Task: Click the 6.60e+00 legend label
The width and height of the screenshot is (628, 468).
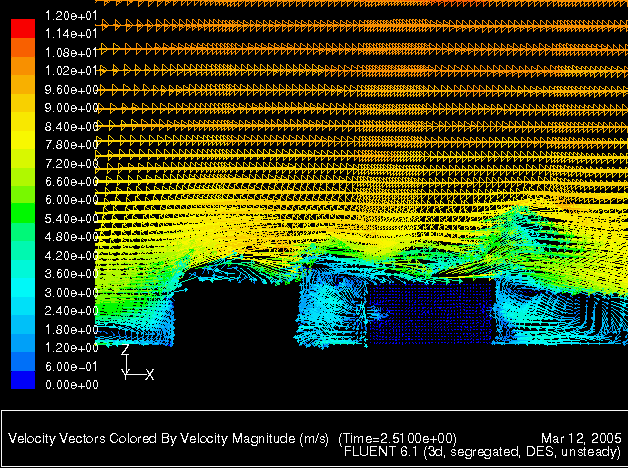Action: pos(71,182)
